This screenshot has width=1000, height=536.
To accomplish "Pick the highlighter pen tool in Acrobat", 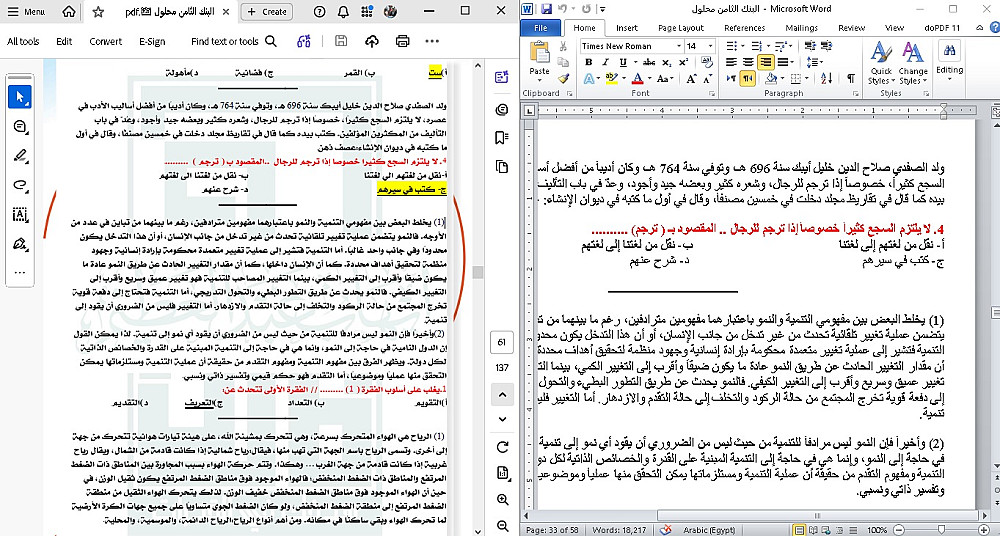I will tap(20, 156).
